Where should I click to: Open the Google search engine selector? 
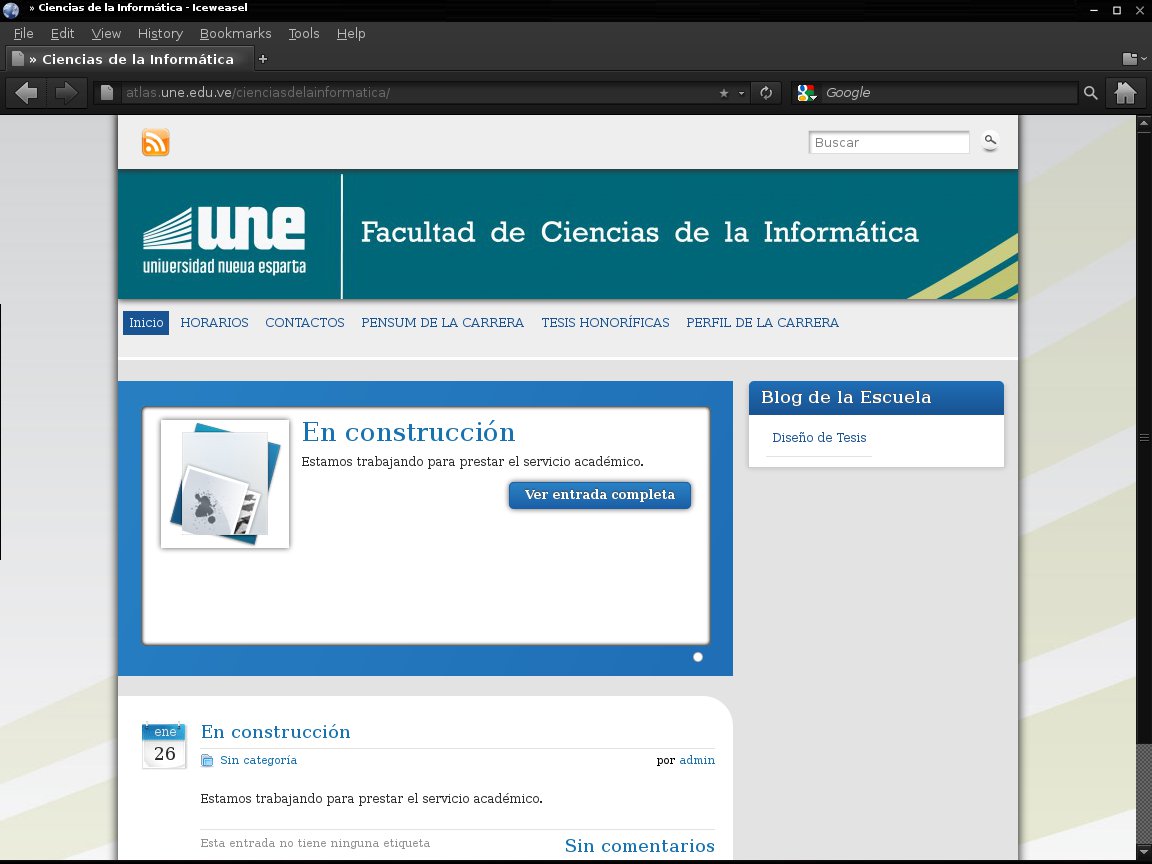[807, 93]
